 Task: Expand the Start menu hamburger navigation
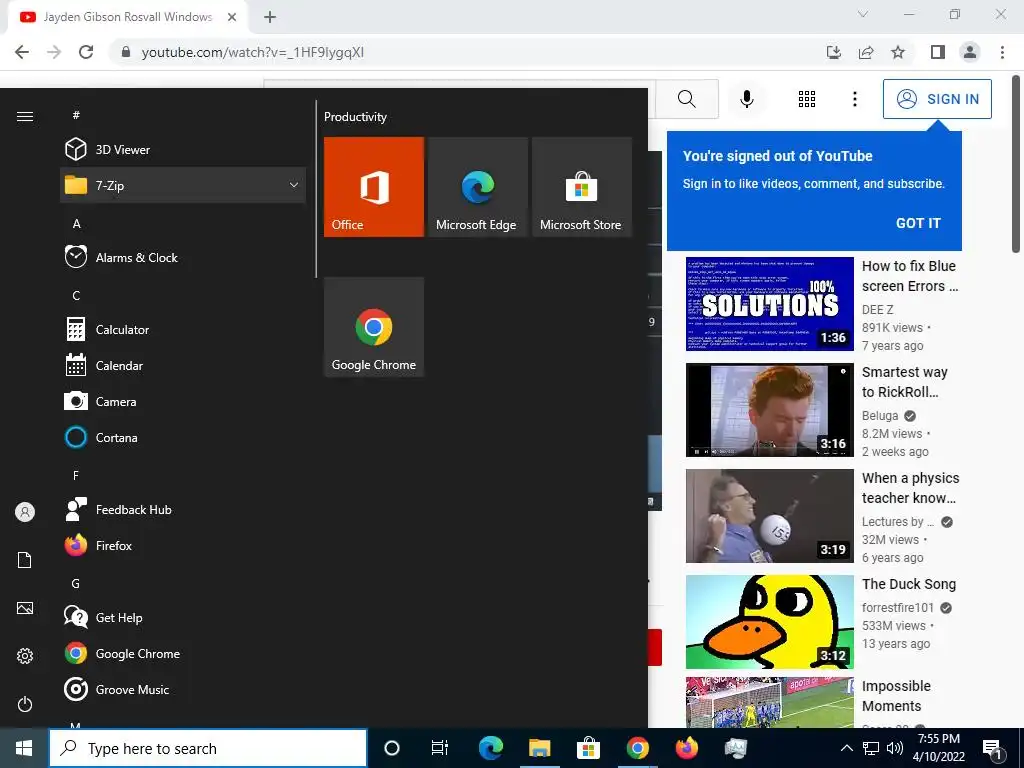[25, 116]
